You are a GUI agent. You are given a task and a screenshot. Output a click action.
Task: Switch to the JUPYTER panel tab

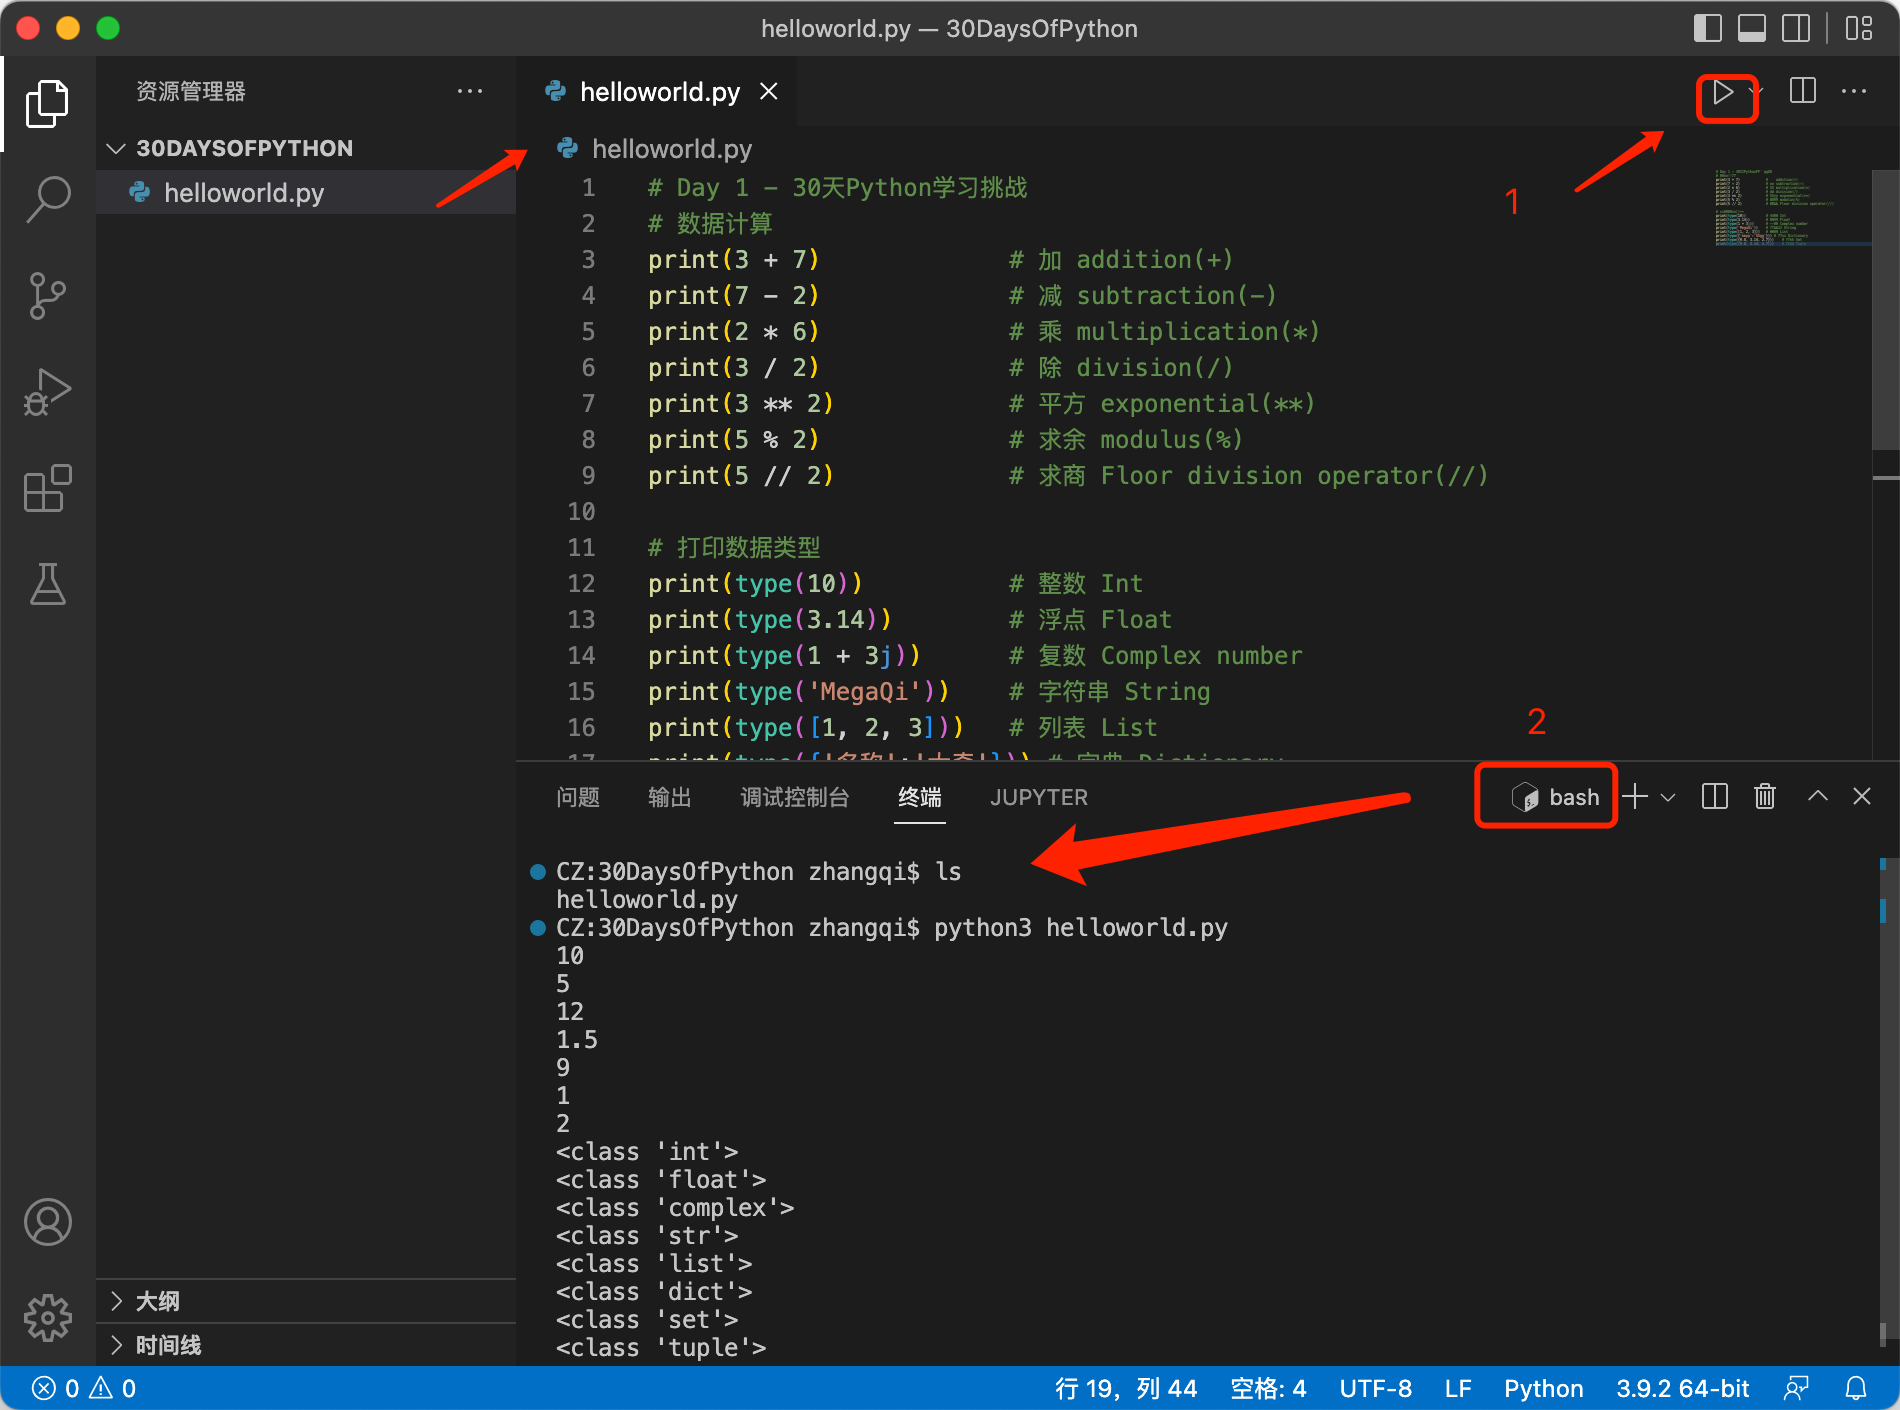click(x=1039, y=797)
